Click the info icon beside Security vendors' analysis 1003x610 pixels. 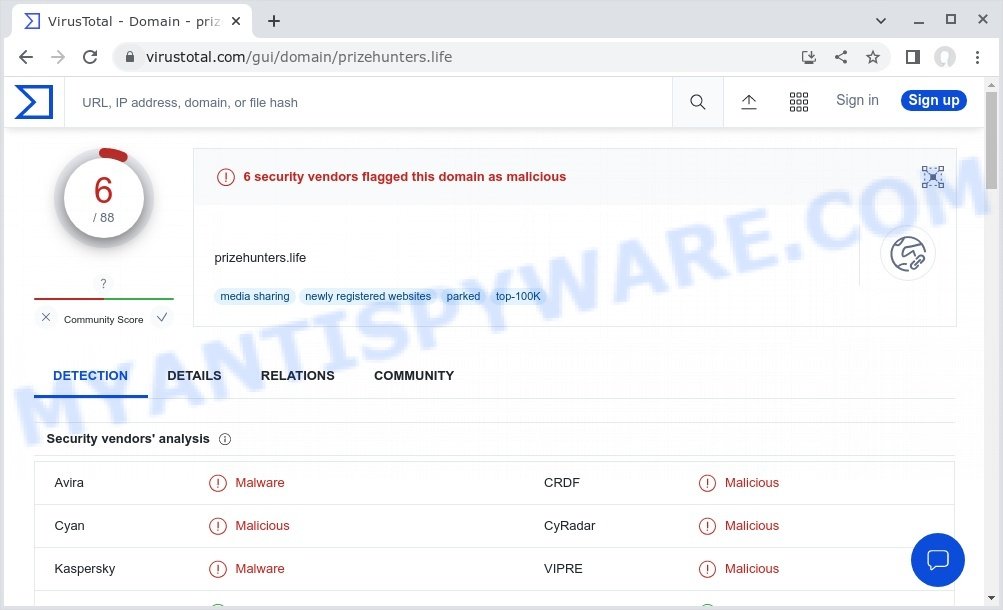pos(225,439)
